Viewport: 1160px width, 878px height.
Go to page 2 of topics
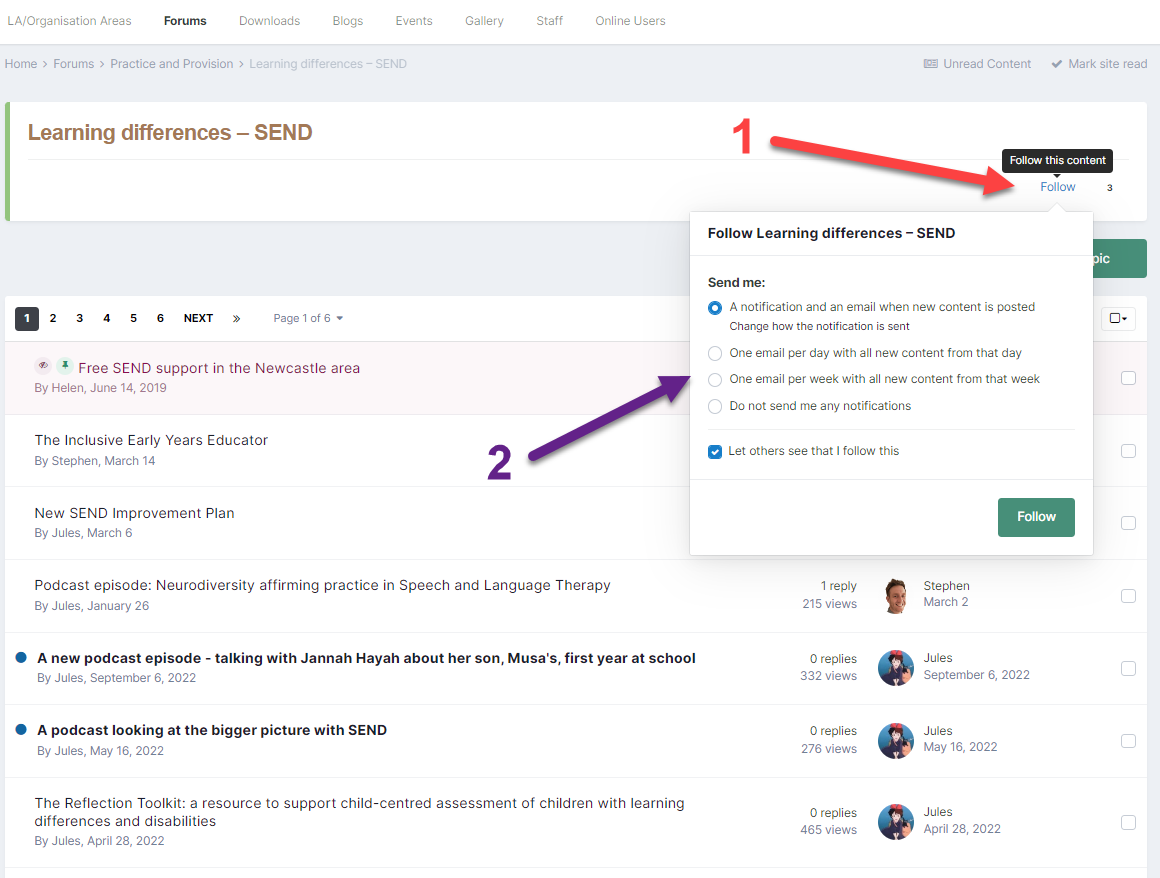point(53,318)
